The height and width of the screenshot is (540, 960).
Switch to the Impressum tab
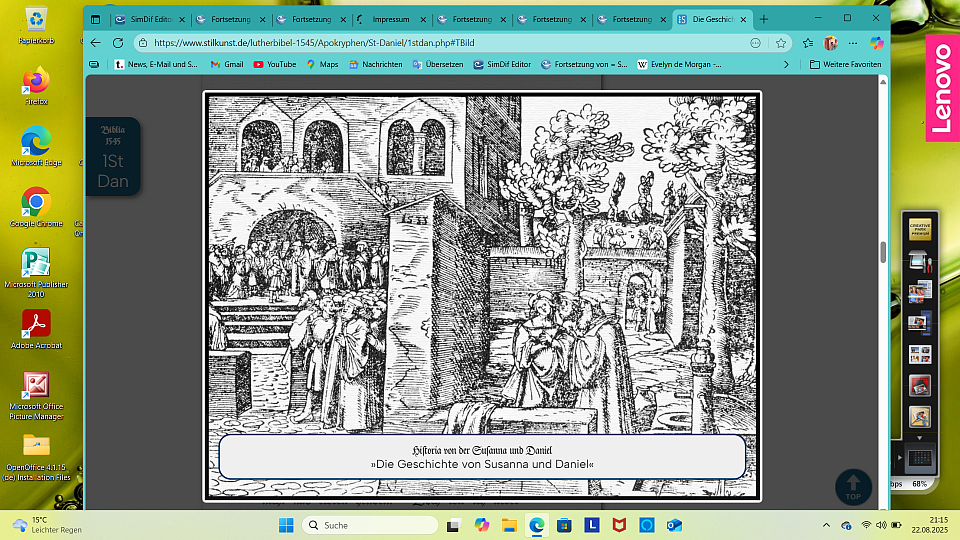tap(391, 20)
